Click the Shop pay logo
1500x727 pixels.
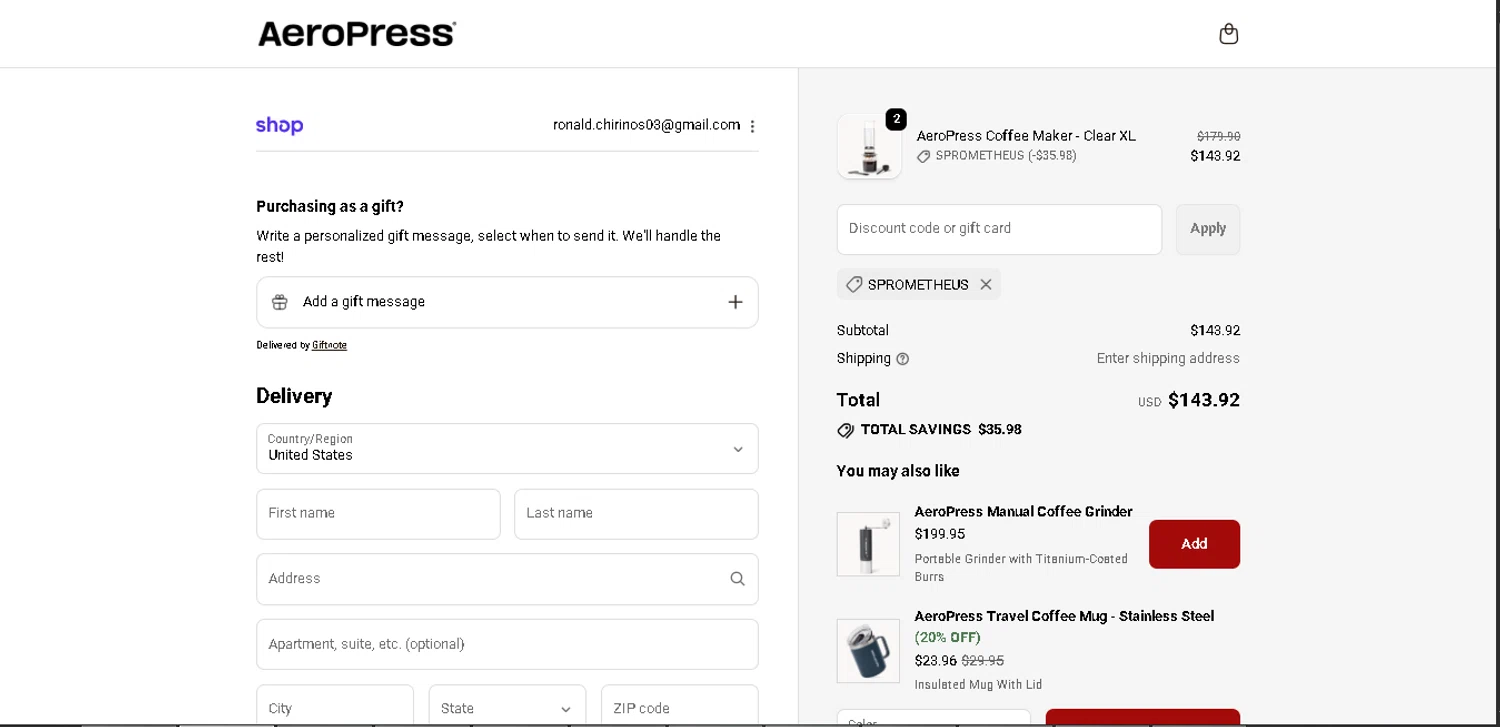(x=279, y=125)
